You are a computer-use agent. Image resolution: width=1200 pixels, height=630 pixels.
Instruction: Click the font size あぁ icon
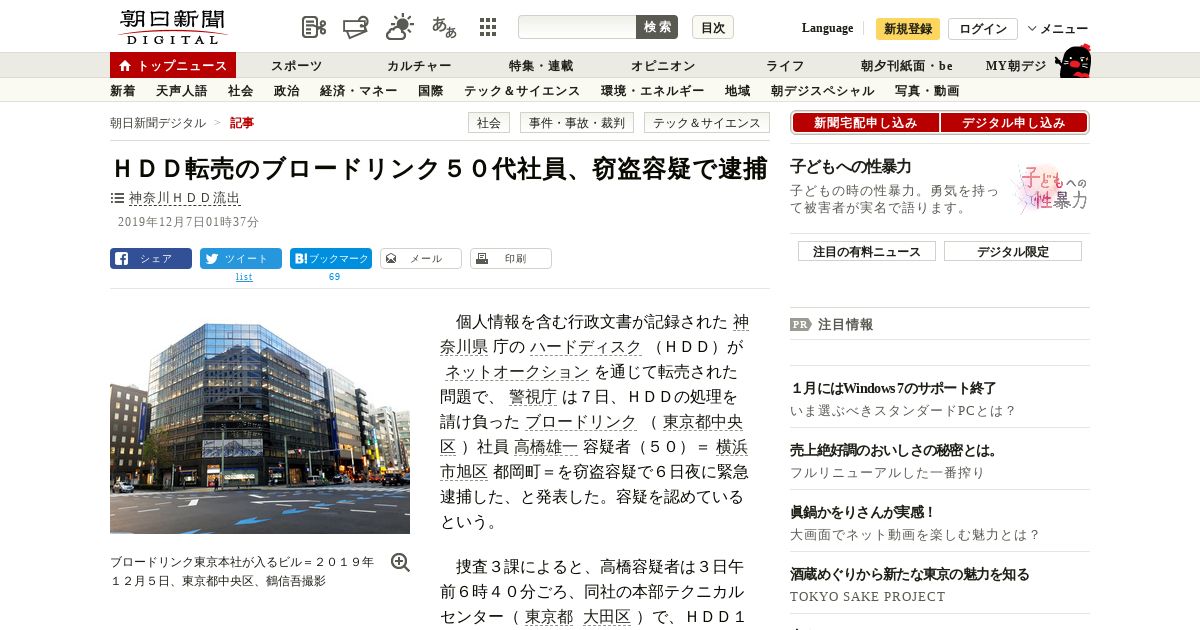[x=444, y=27]
